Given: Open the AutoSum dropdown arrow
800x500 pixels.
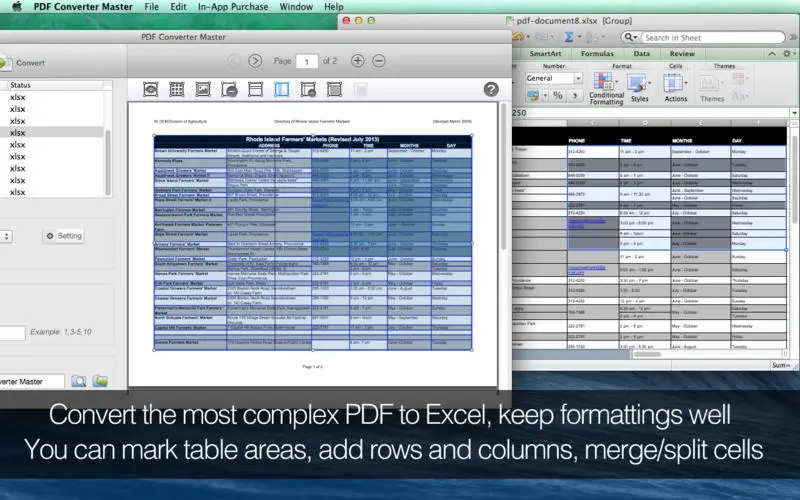Looking at the screenshot, I should tap(579, 37).
